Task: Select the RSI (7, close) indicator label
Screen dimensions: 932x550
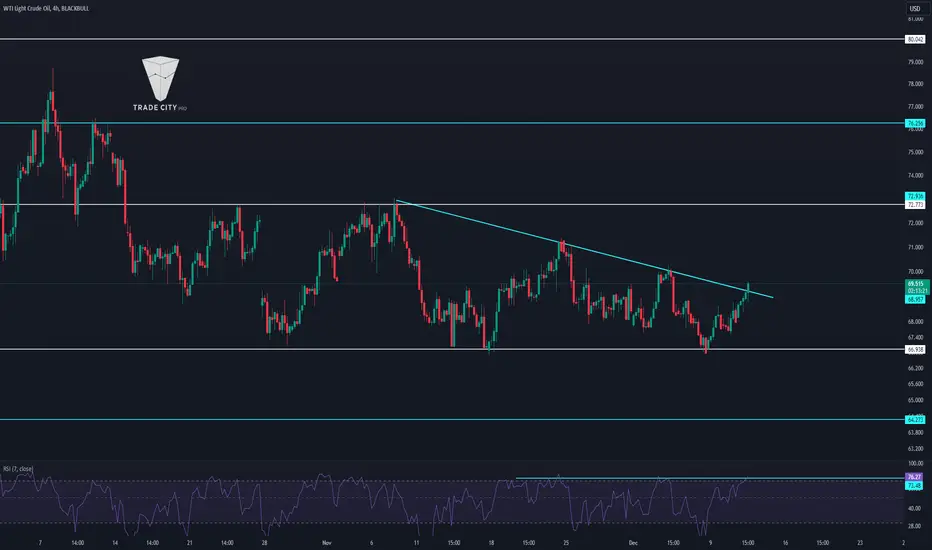Action: coord(18,469)
